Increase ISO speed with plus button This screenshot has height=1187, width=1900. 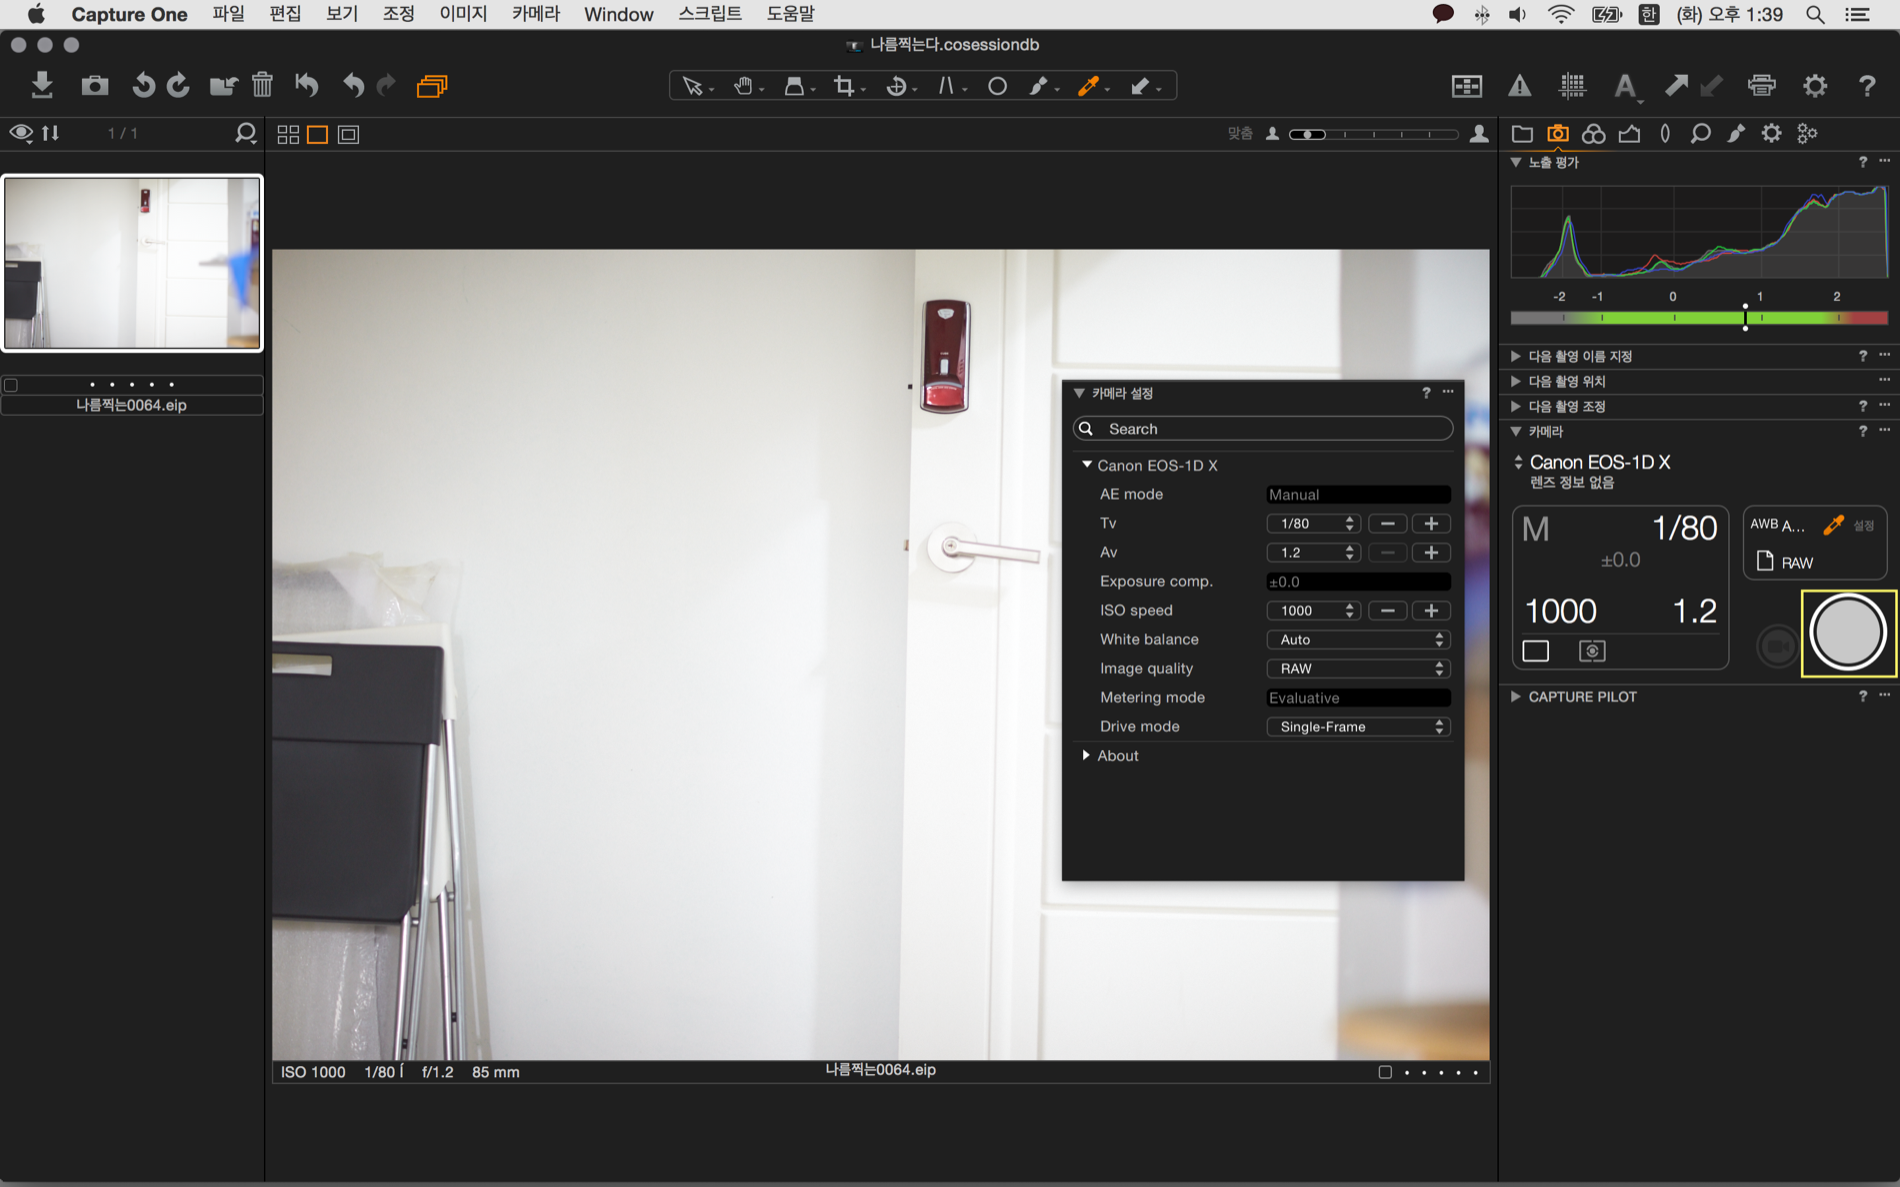click(x=1431, y=611)
